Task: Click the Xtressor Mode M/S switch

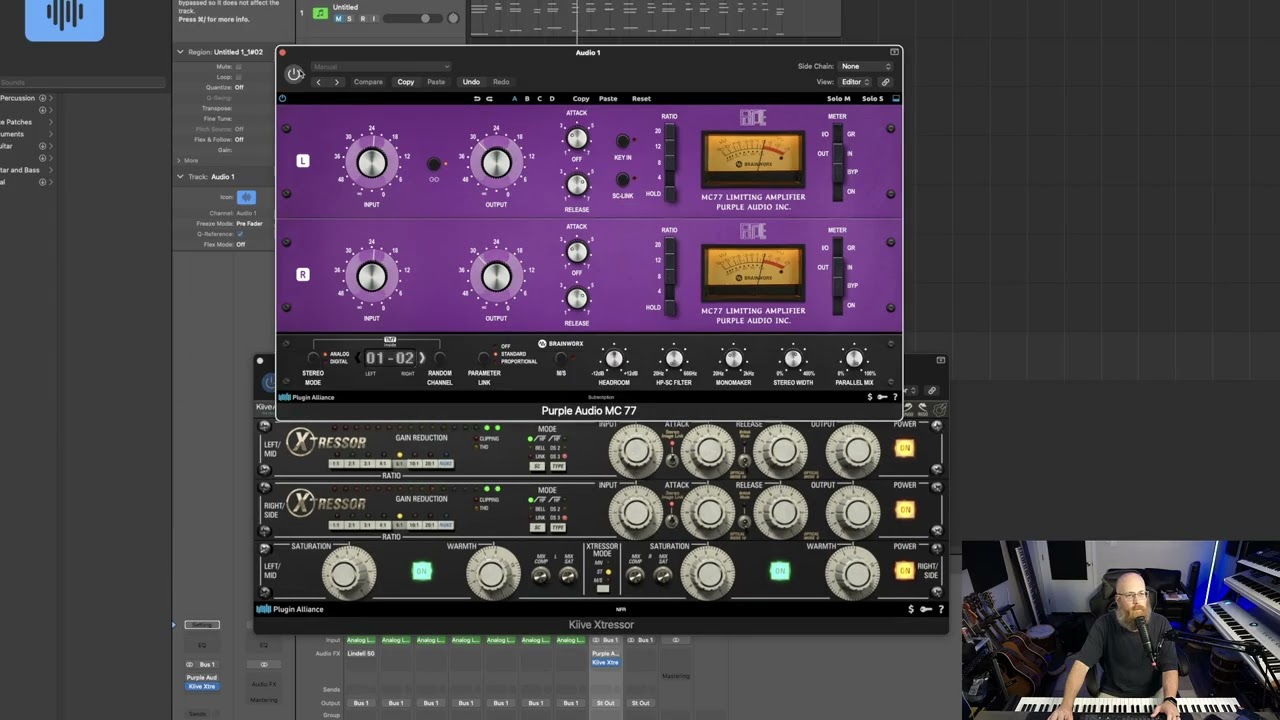Action: [602, 588]
